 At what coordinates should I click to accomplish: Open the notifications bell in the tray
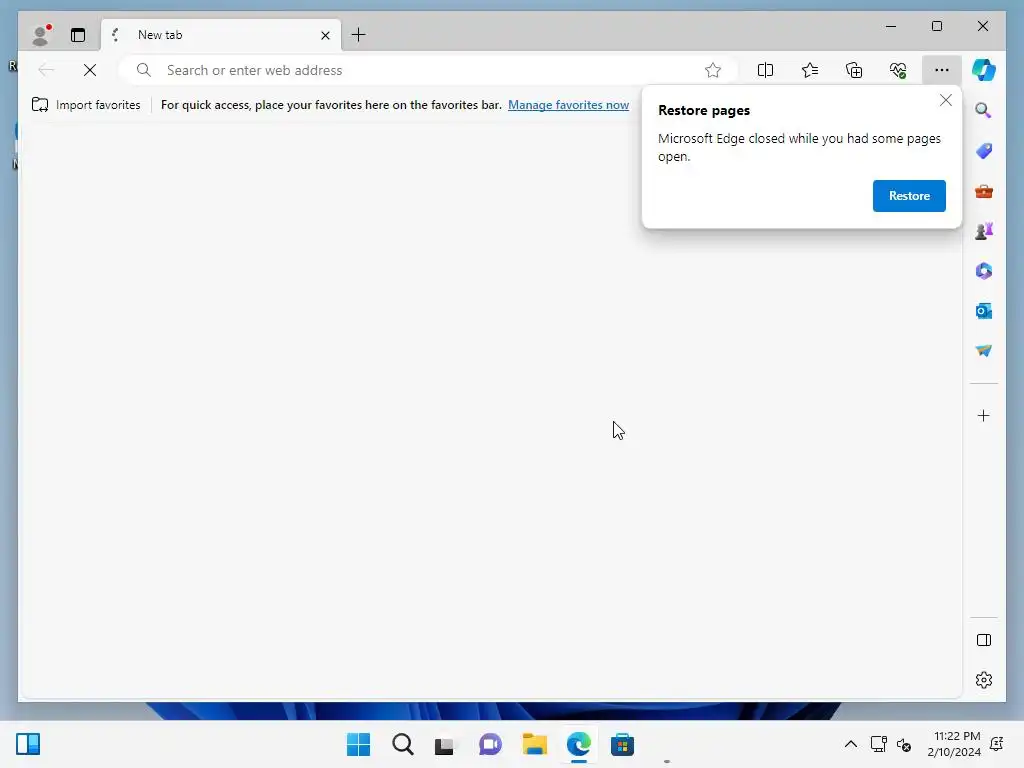click(x=997, y=744)
